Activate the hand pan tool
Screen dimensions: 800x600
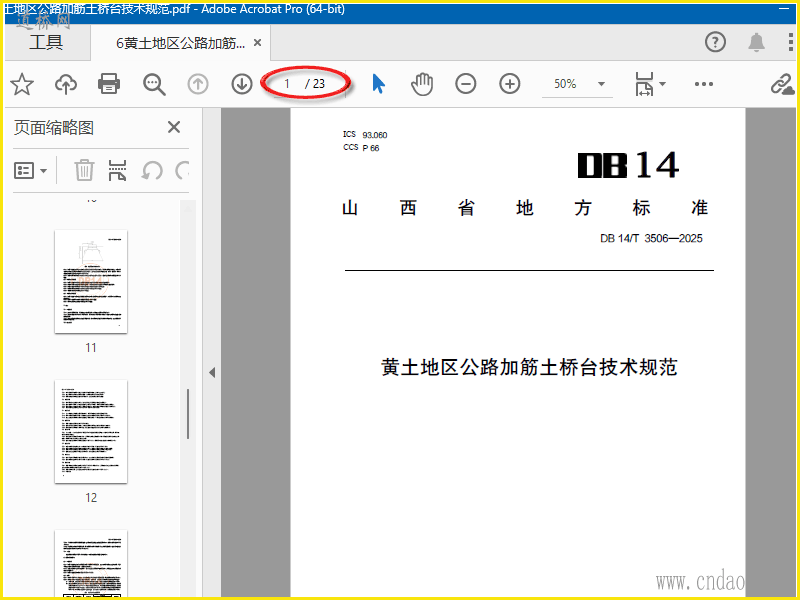(x=422, y=84)
